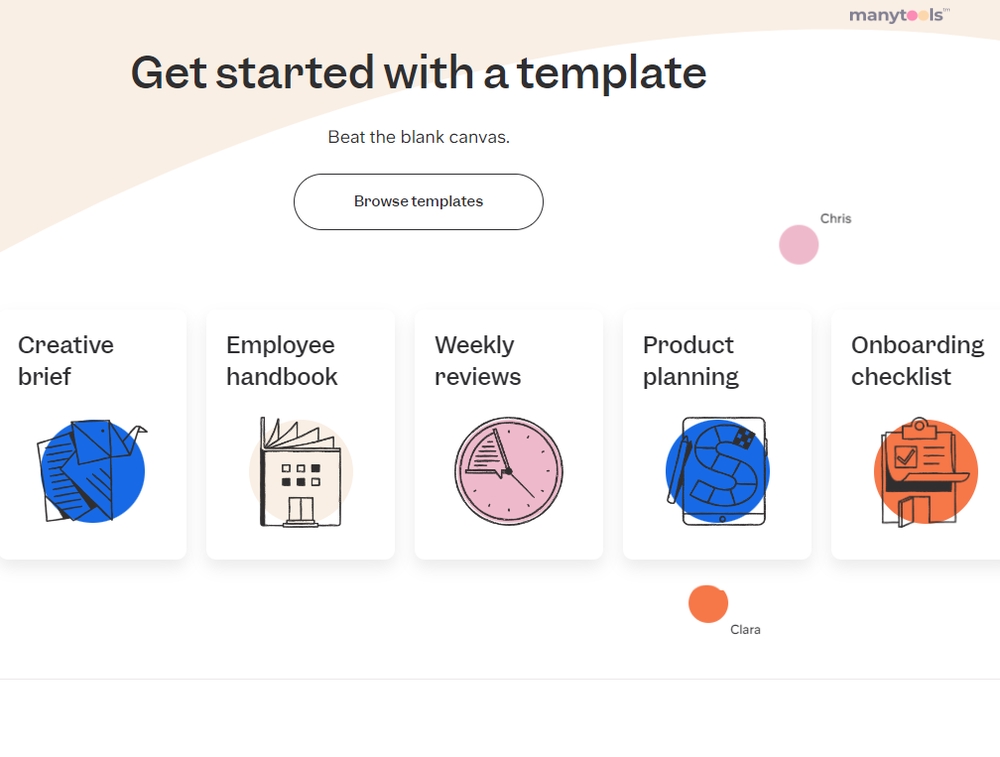The height and width of the screenshot is (757, 1000).
Task: Click the Chris name label
Action: 835,218
